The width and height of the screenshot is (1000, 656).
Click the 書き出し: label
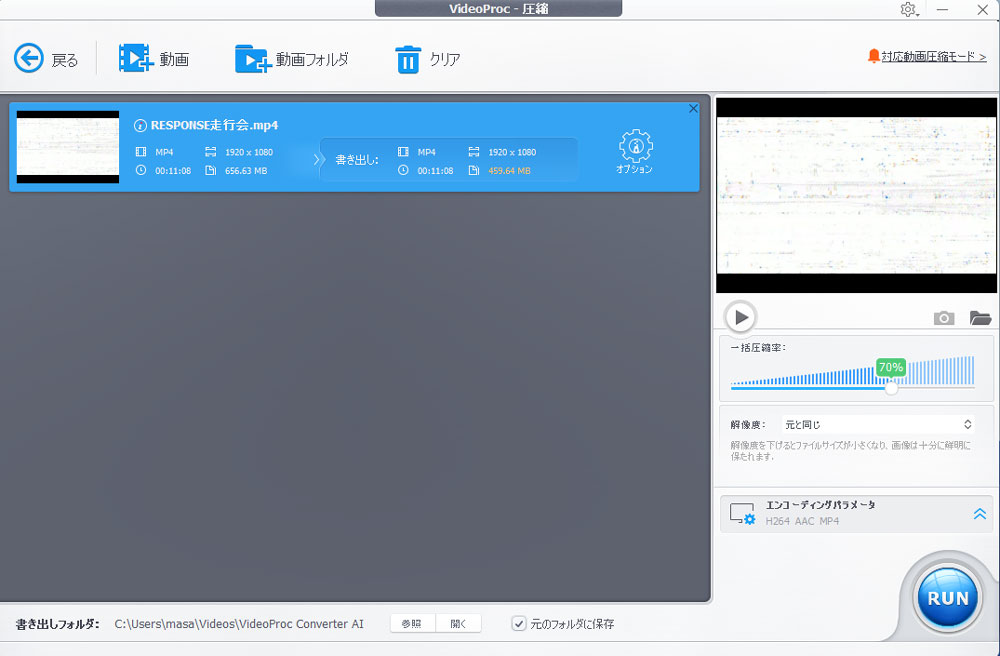tap(357, 160)
